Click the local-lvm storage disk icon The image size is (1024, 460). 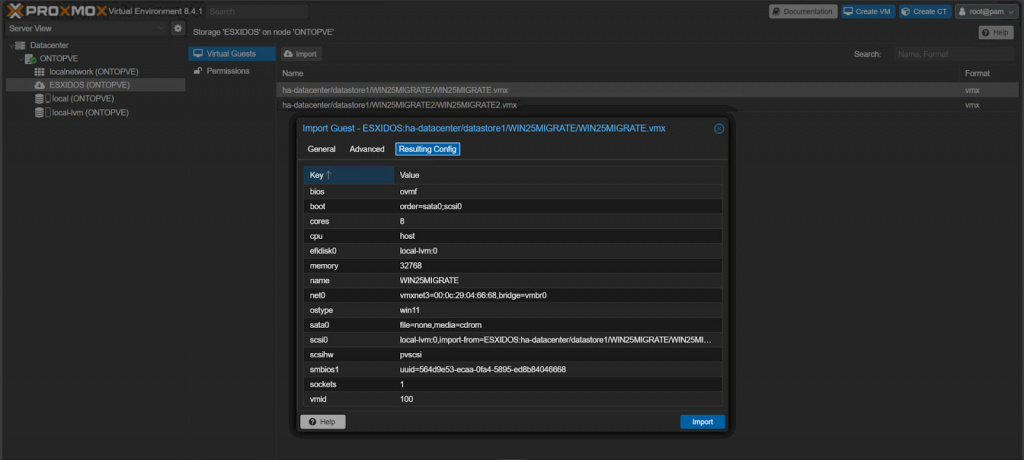(39, 112)
